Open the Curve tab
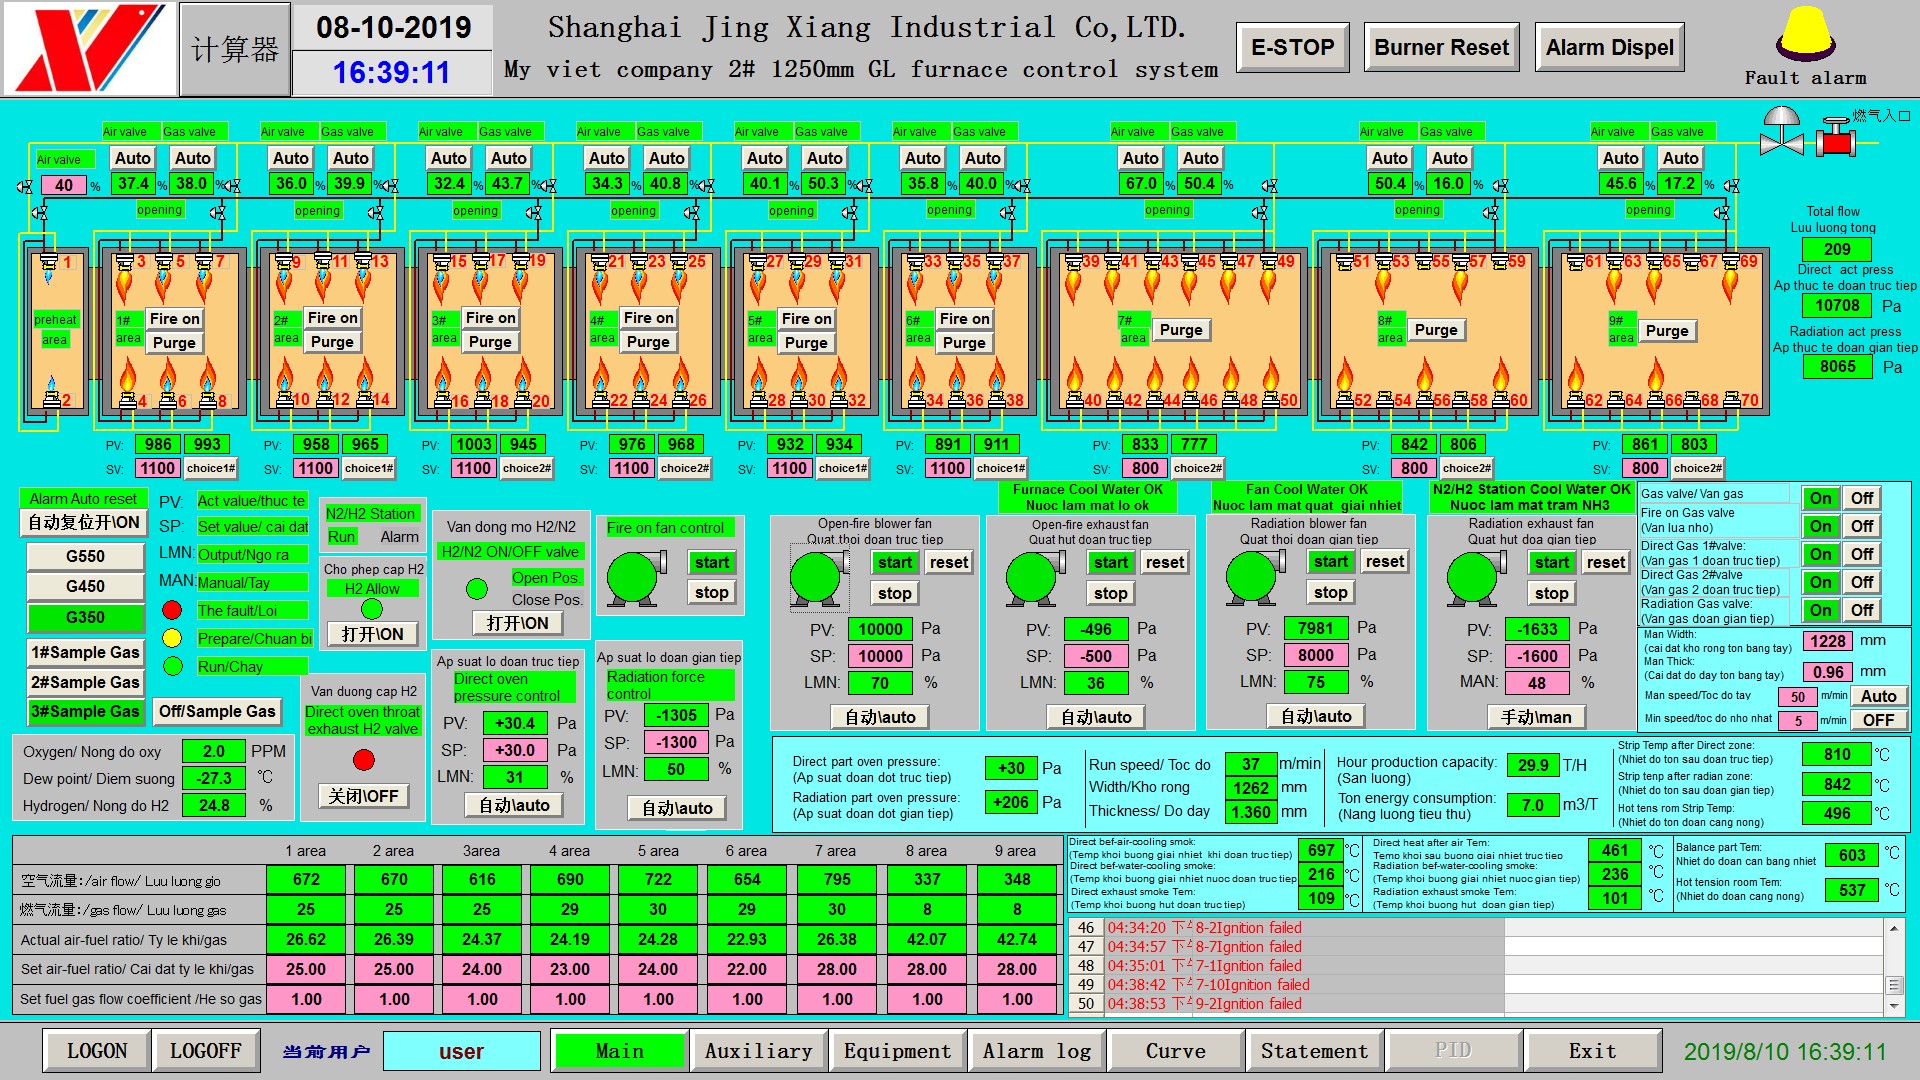1920x1080 pixels. (1176, 1051)
